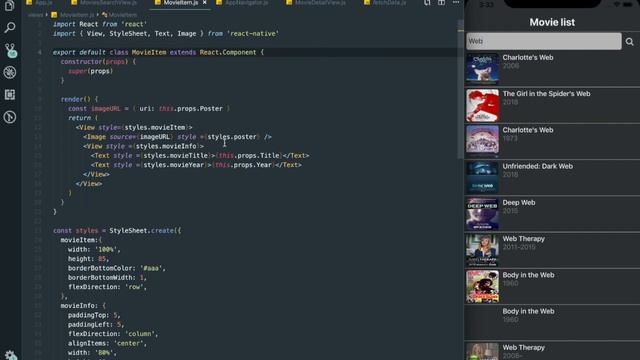Viewport: 640px width, 360px height.
Task: Select 'Deep Web' title
Action: (519, 202)
